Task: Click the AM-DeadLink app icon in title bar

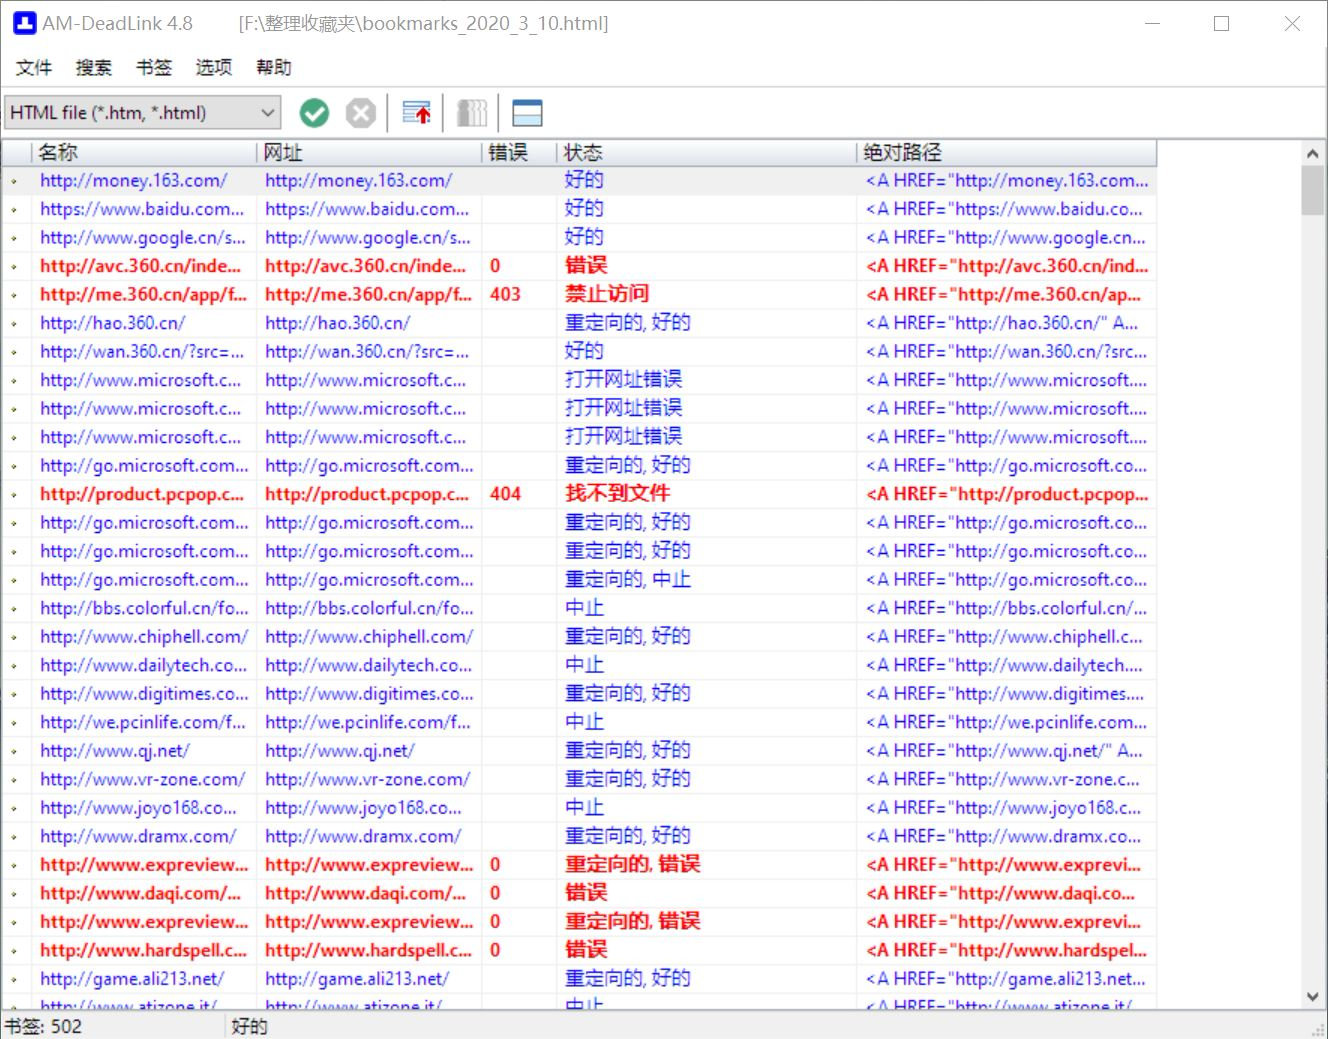Action: pos(24,23)
